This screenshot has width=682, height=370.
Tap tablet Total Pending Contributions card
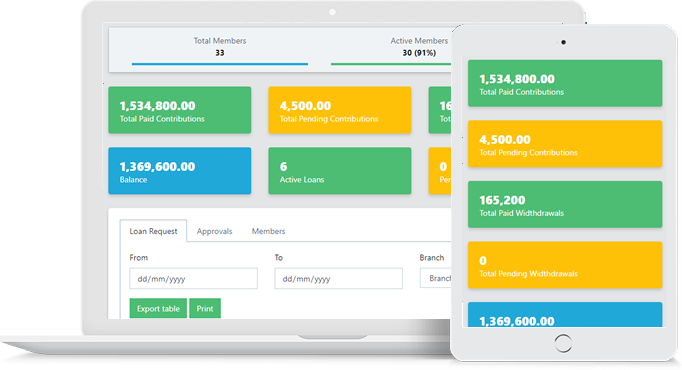[x=565, y=144]
